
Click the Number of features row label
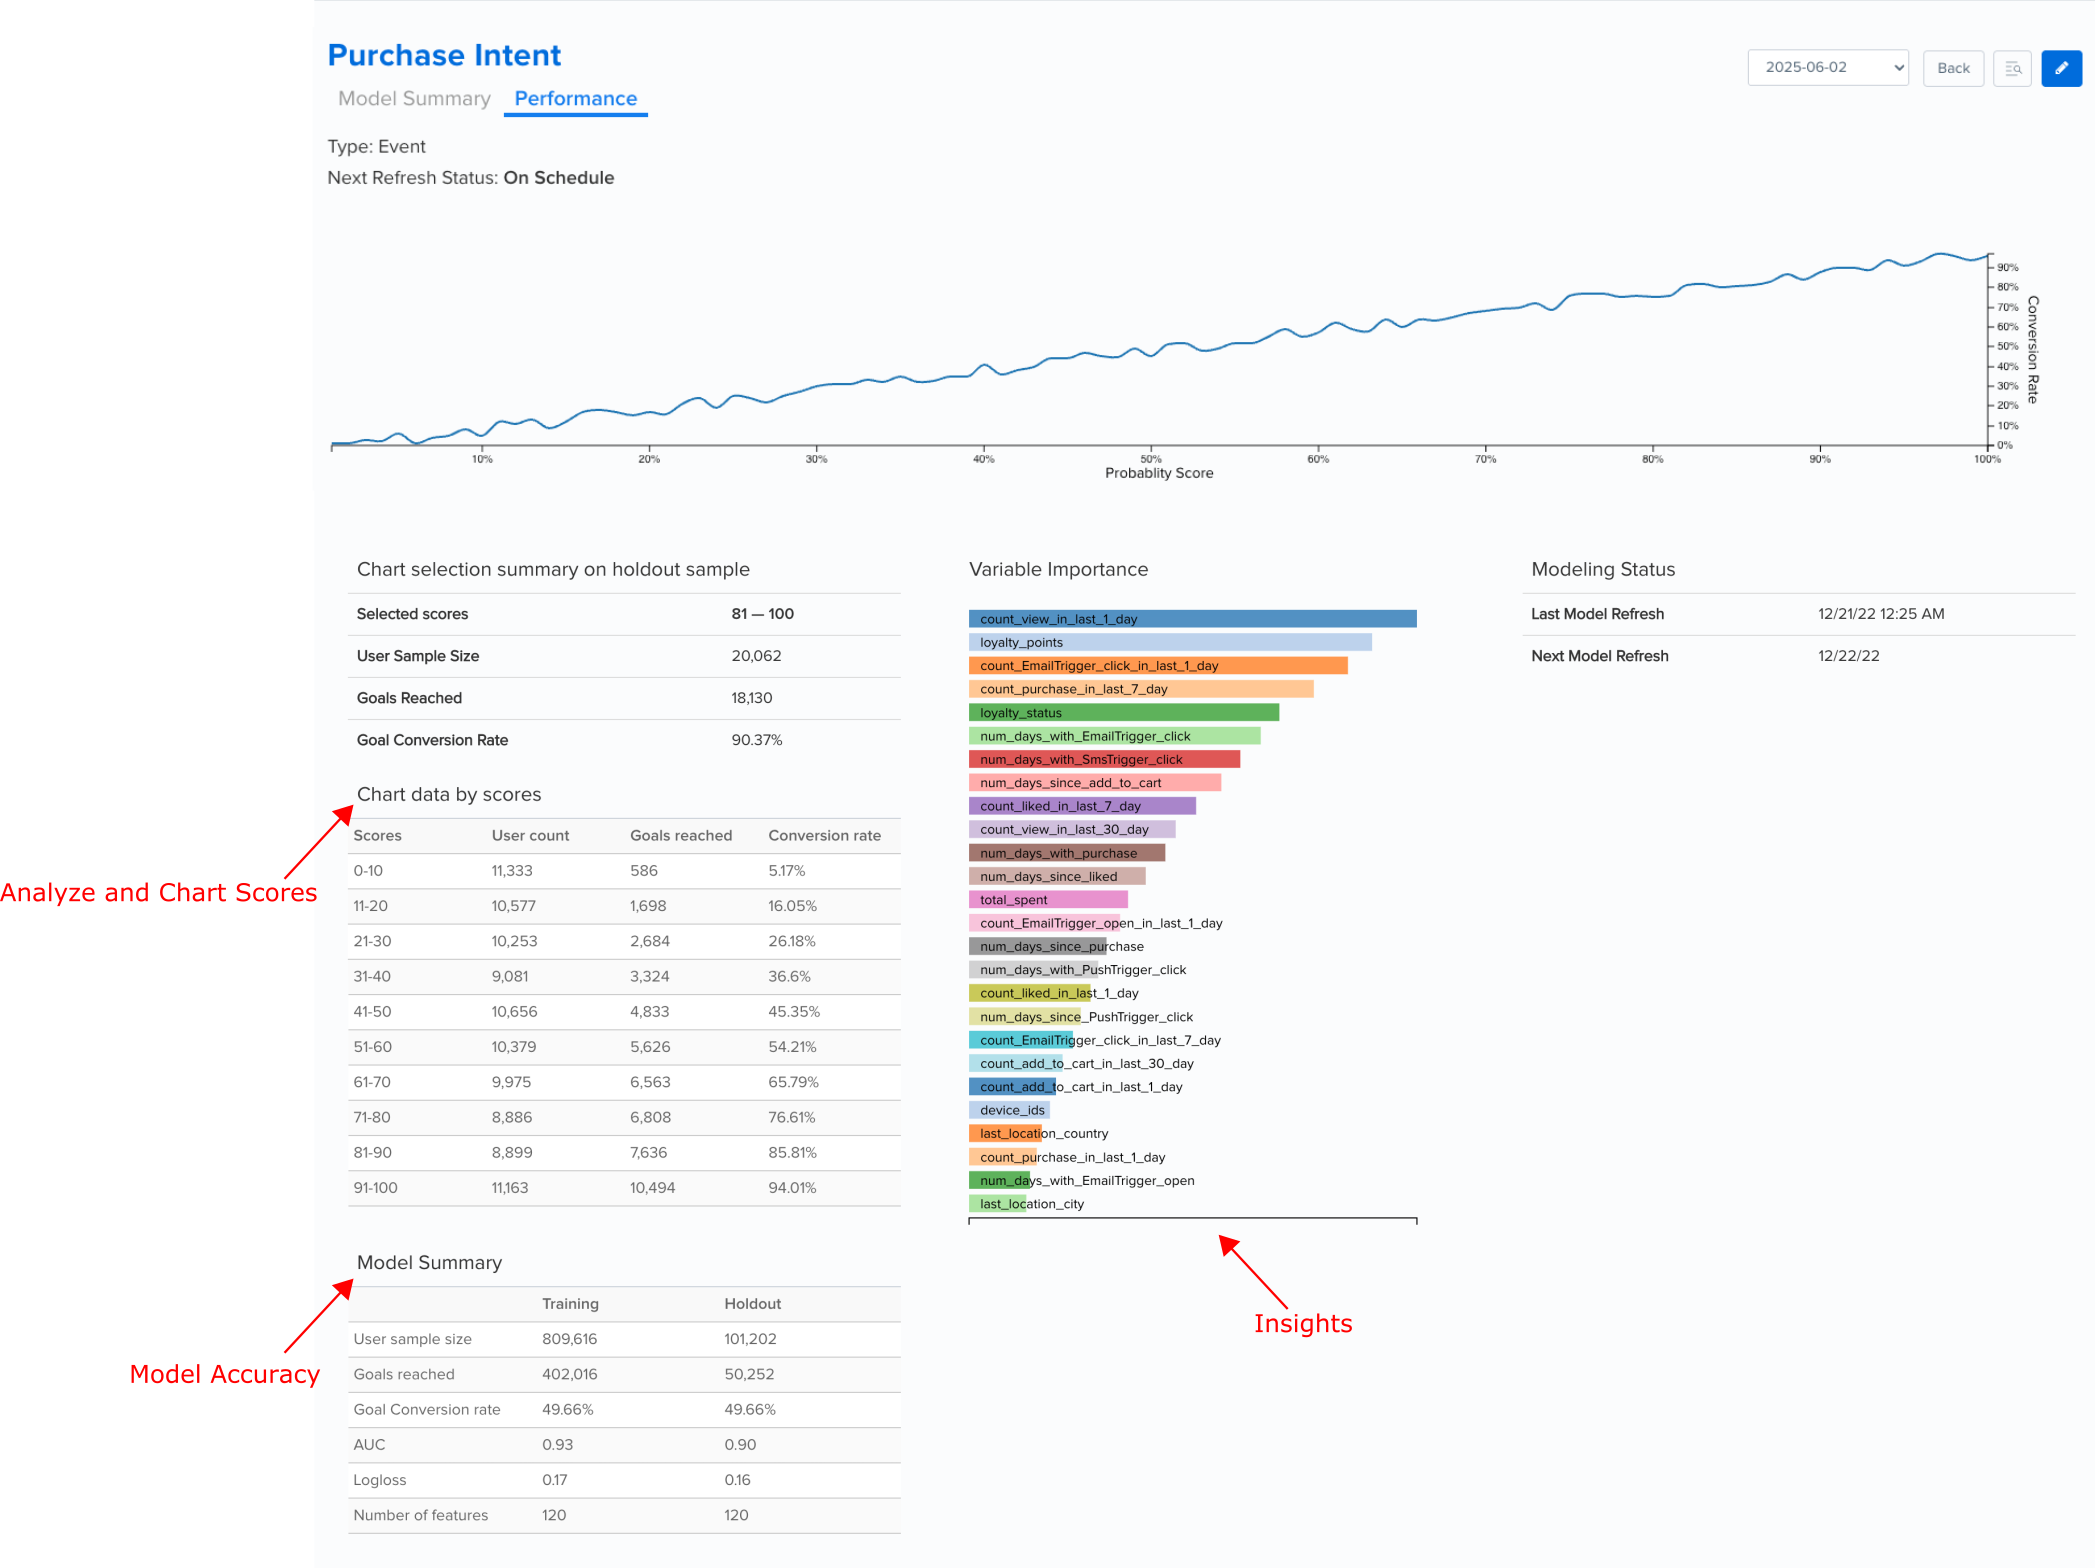[x=421, y=1515]
